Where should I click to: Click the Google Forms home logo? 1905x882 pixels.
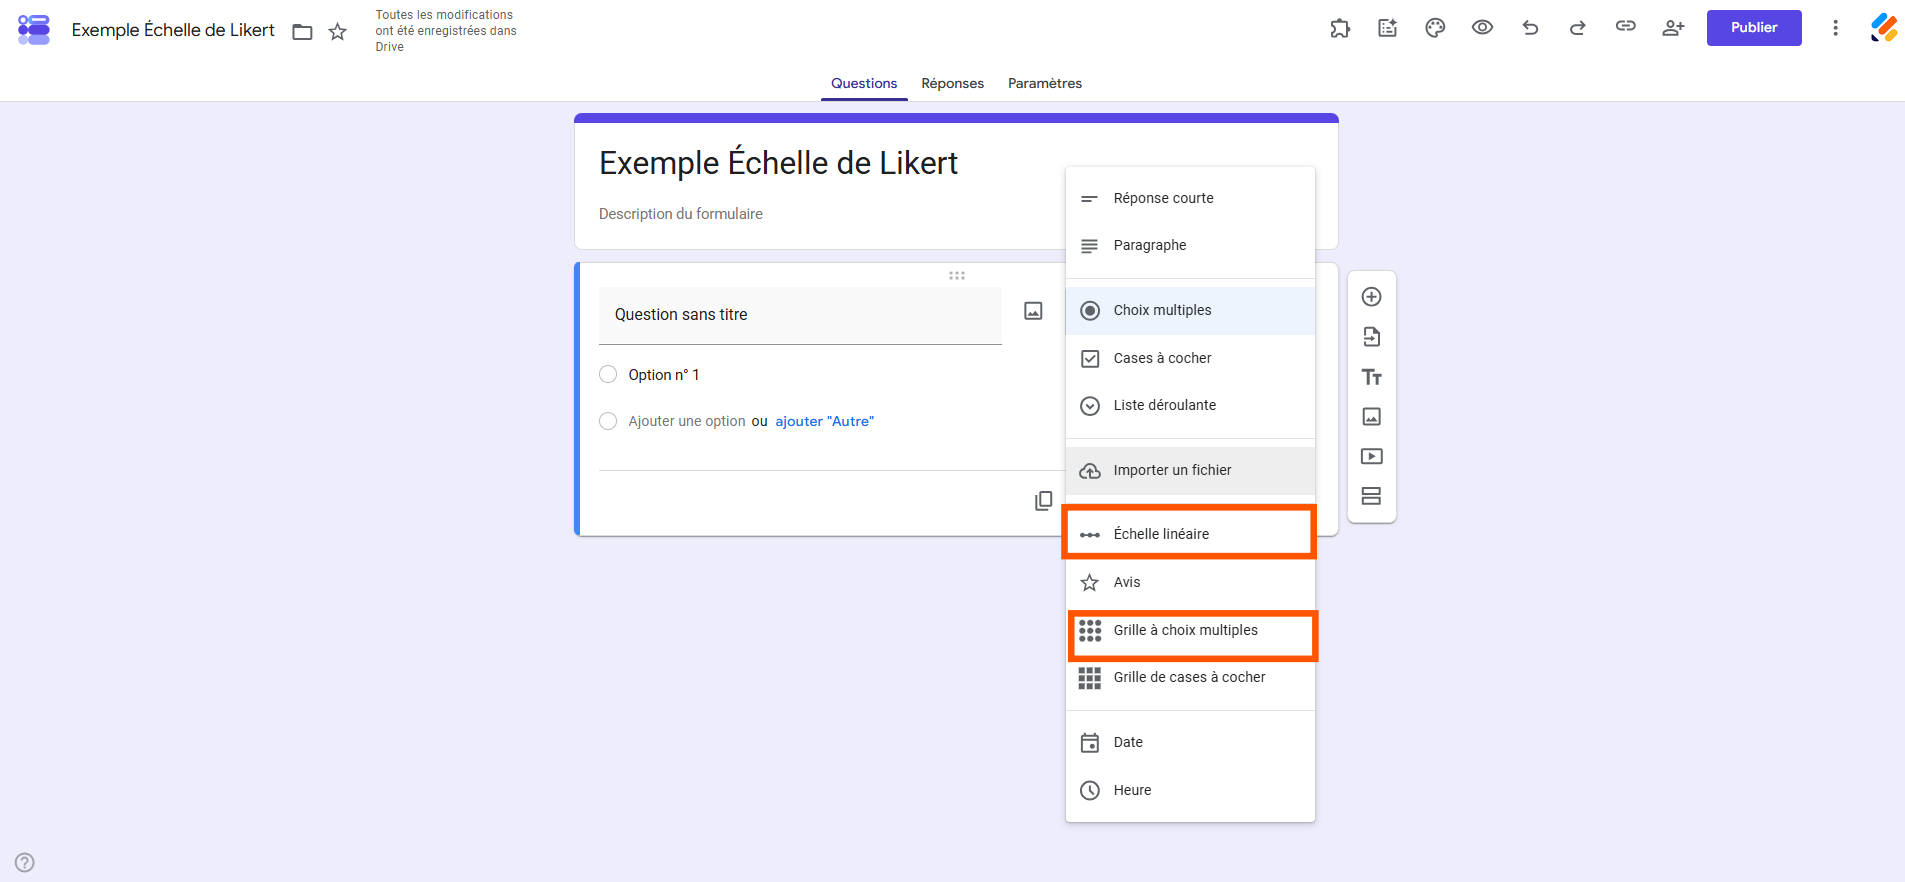point(34,29)
